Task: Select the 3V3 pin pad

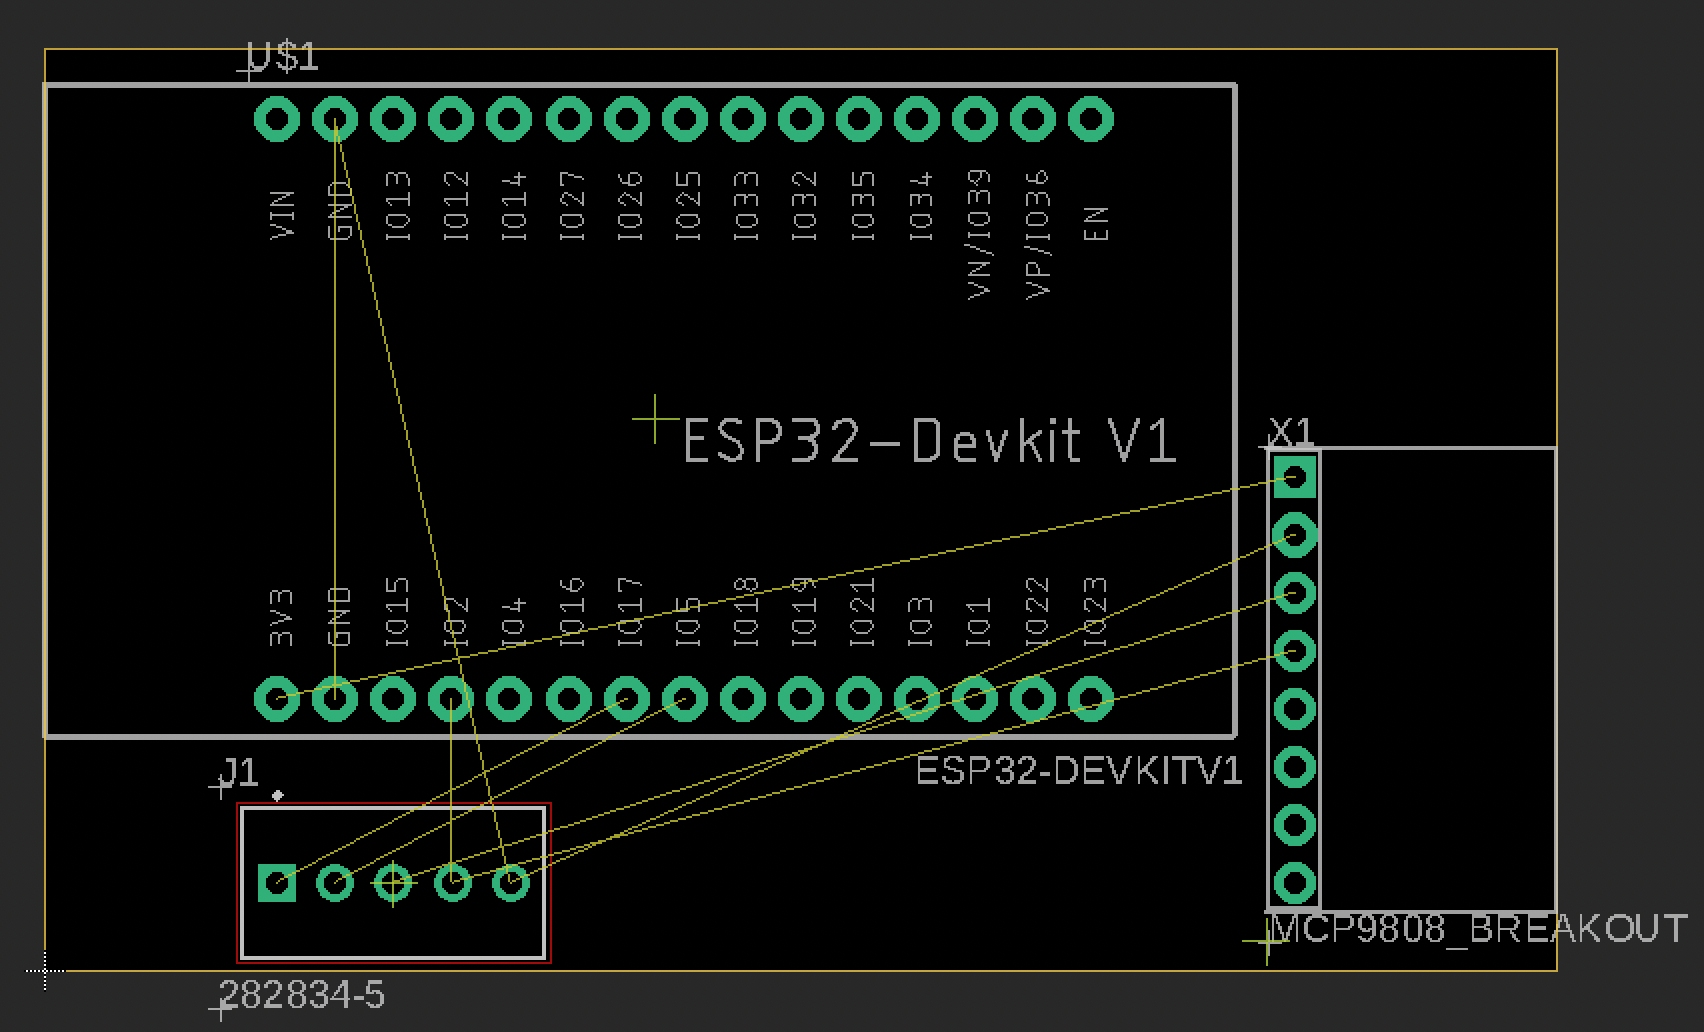Action: point(277,699)
